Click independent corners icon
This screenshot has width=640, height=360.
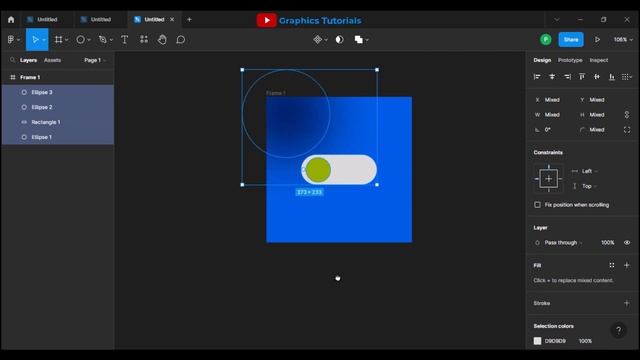(x=627, y=130)
